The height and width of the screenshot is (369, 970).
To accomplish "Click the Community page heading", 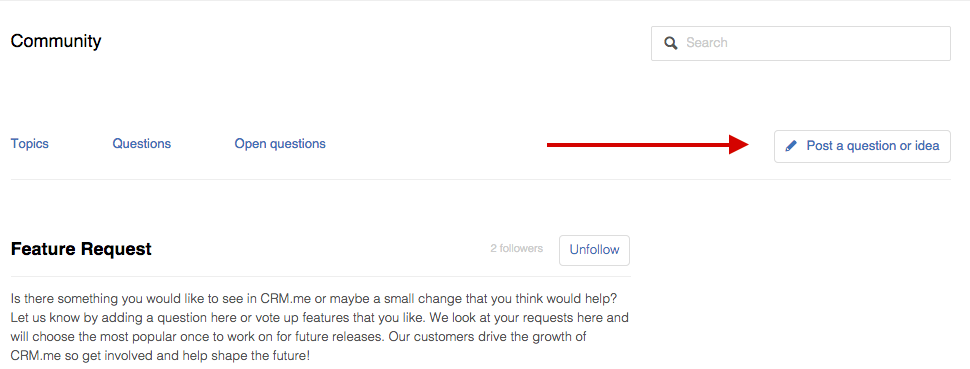I will [x=56, y=41].
